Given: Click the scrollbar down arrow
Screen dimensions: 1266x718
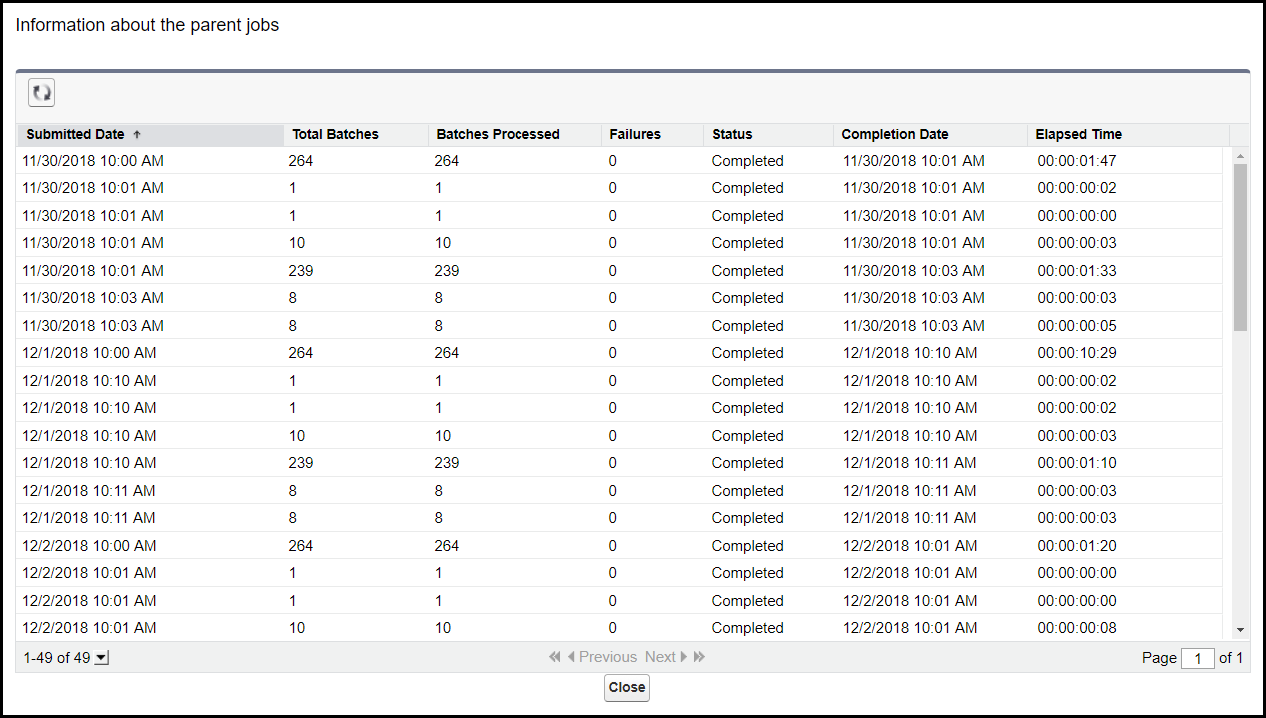Looking at the screenshot, I should (1240, 630).
